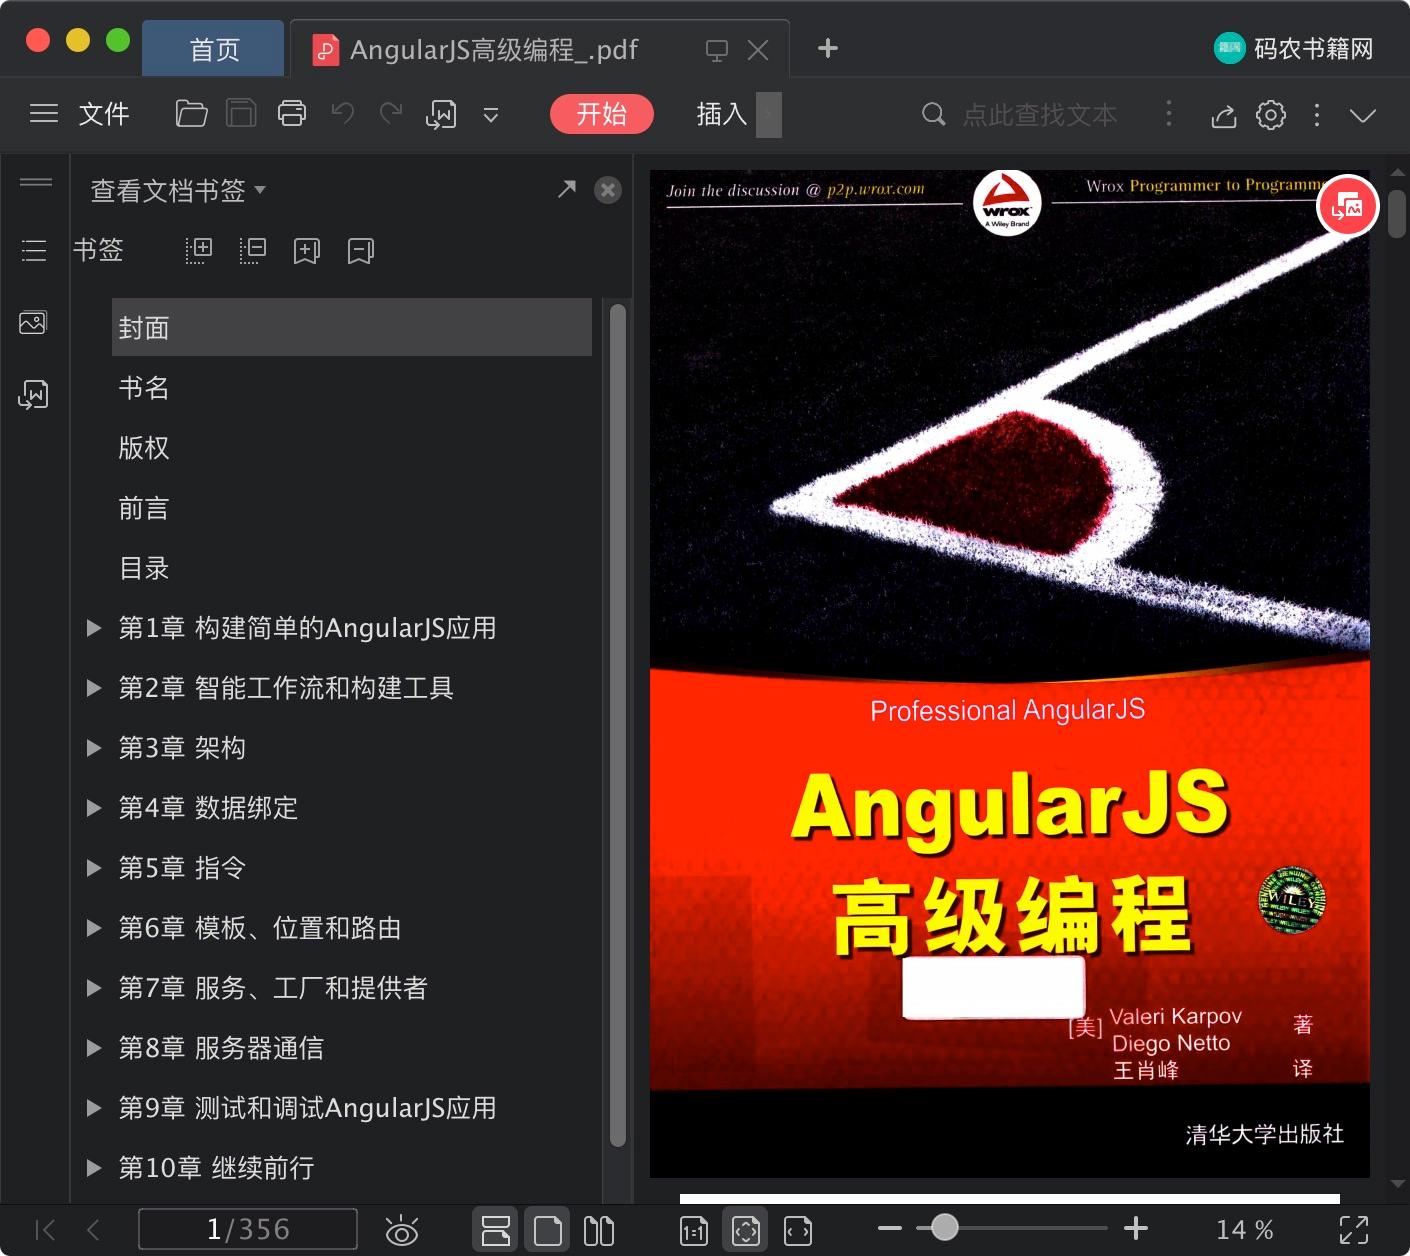Collapse all bookmarks icon
This screenshot has height=1256, width=1410.
click(x=253, y=251)
